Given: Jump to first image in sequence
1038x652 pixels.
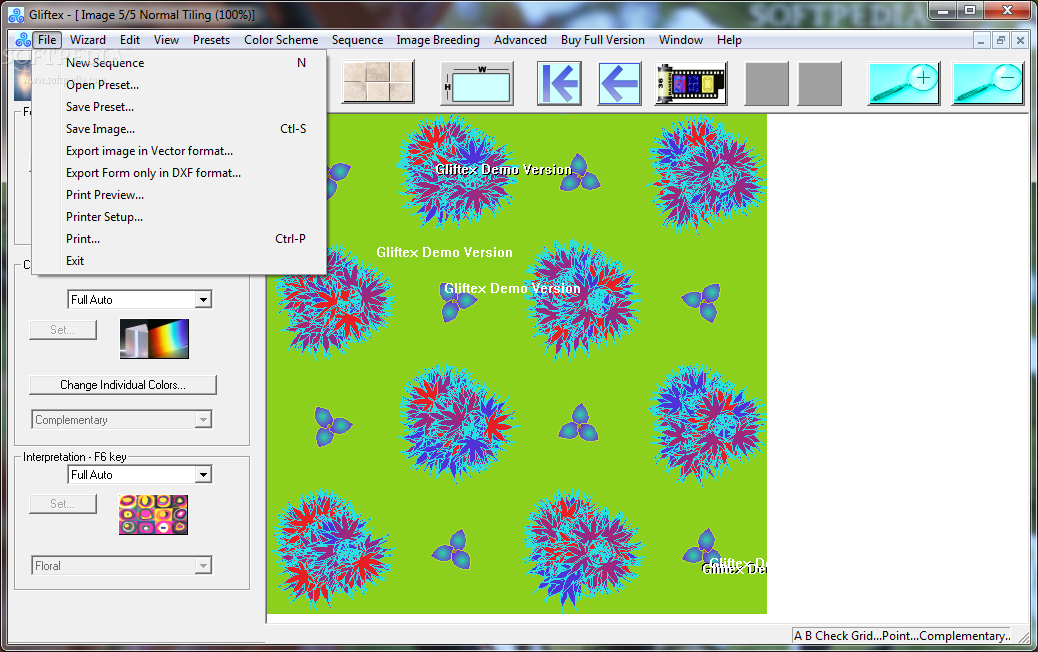Looking at the screenshot, I should click(559, 83).
